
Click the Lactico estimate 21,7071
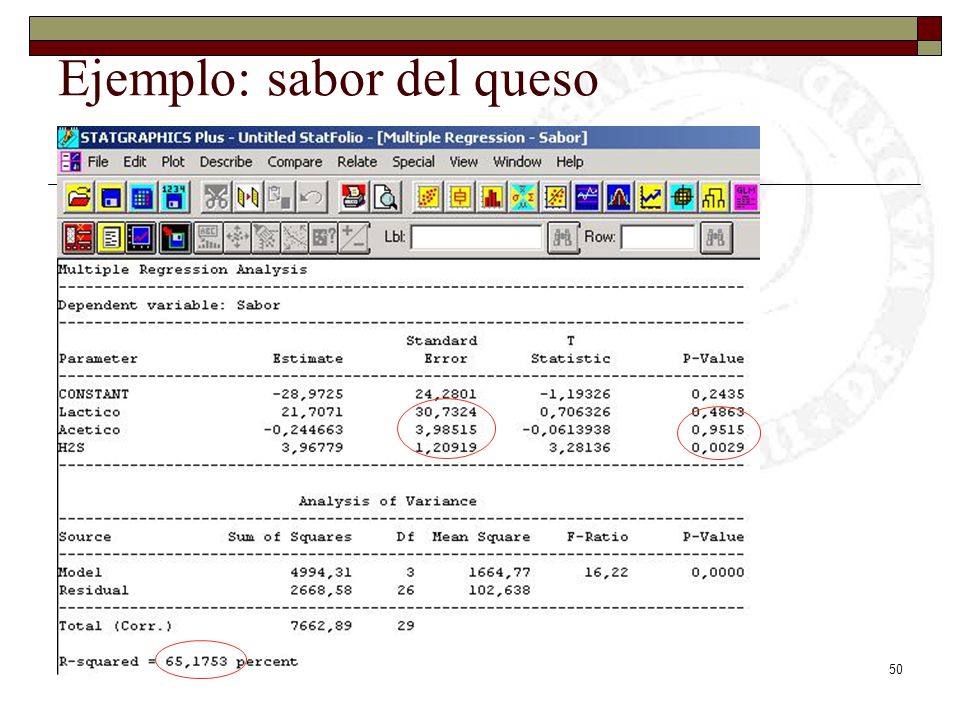pyautogui.click(x=312, y=412)
